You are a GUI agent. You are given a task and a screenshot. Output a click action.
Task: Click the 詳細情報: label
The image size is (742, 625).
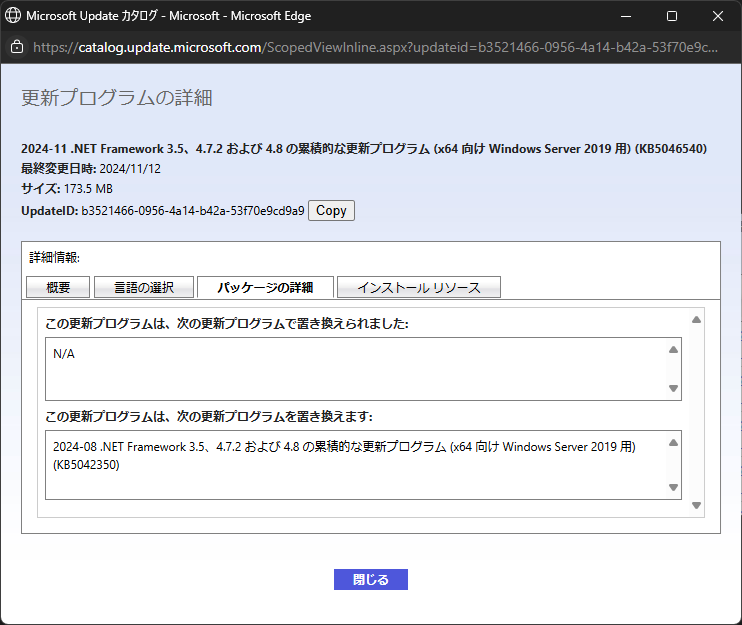55,257
